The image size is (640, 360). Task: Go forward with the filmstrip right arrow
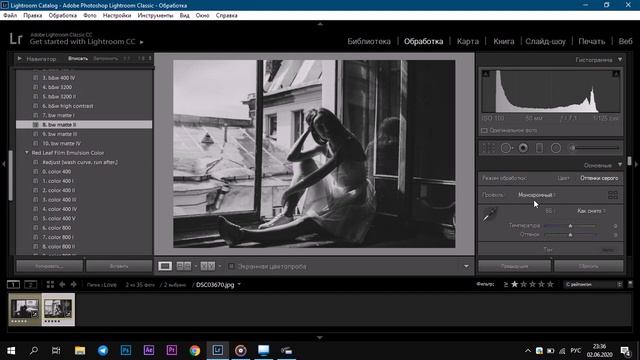point(73,284)
